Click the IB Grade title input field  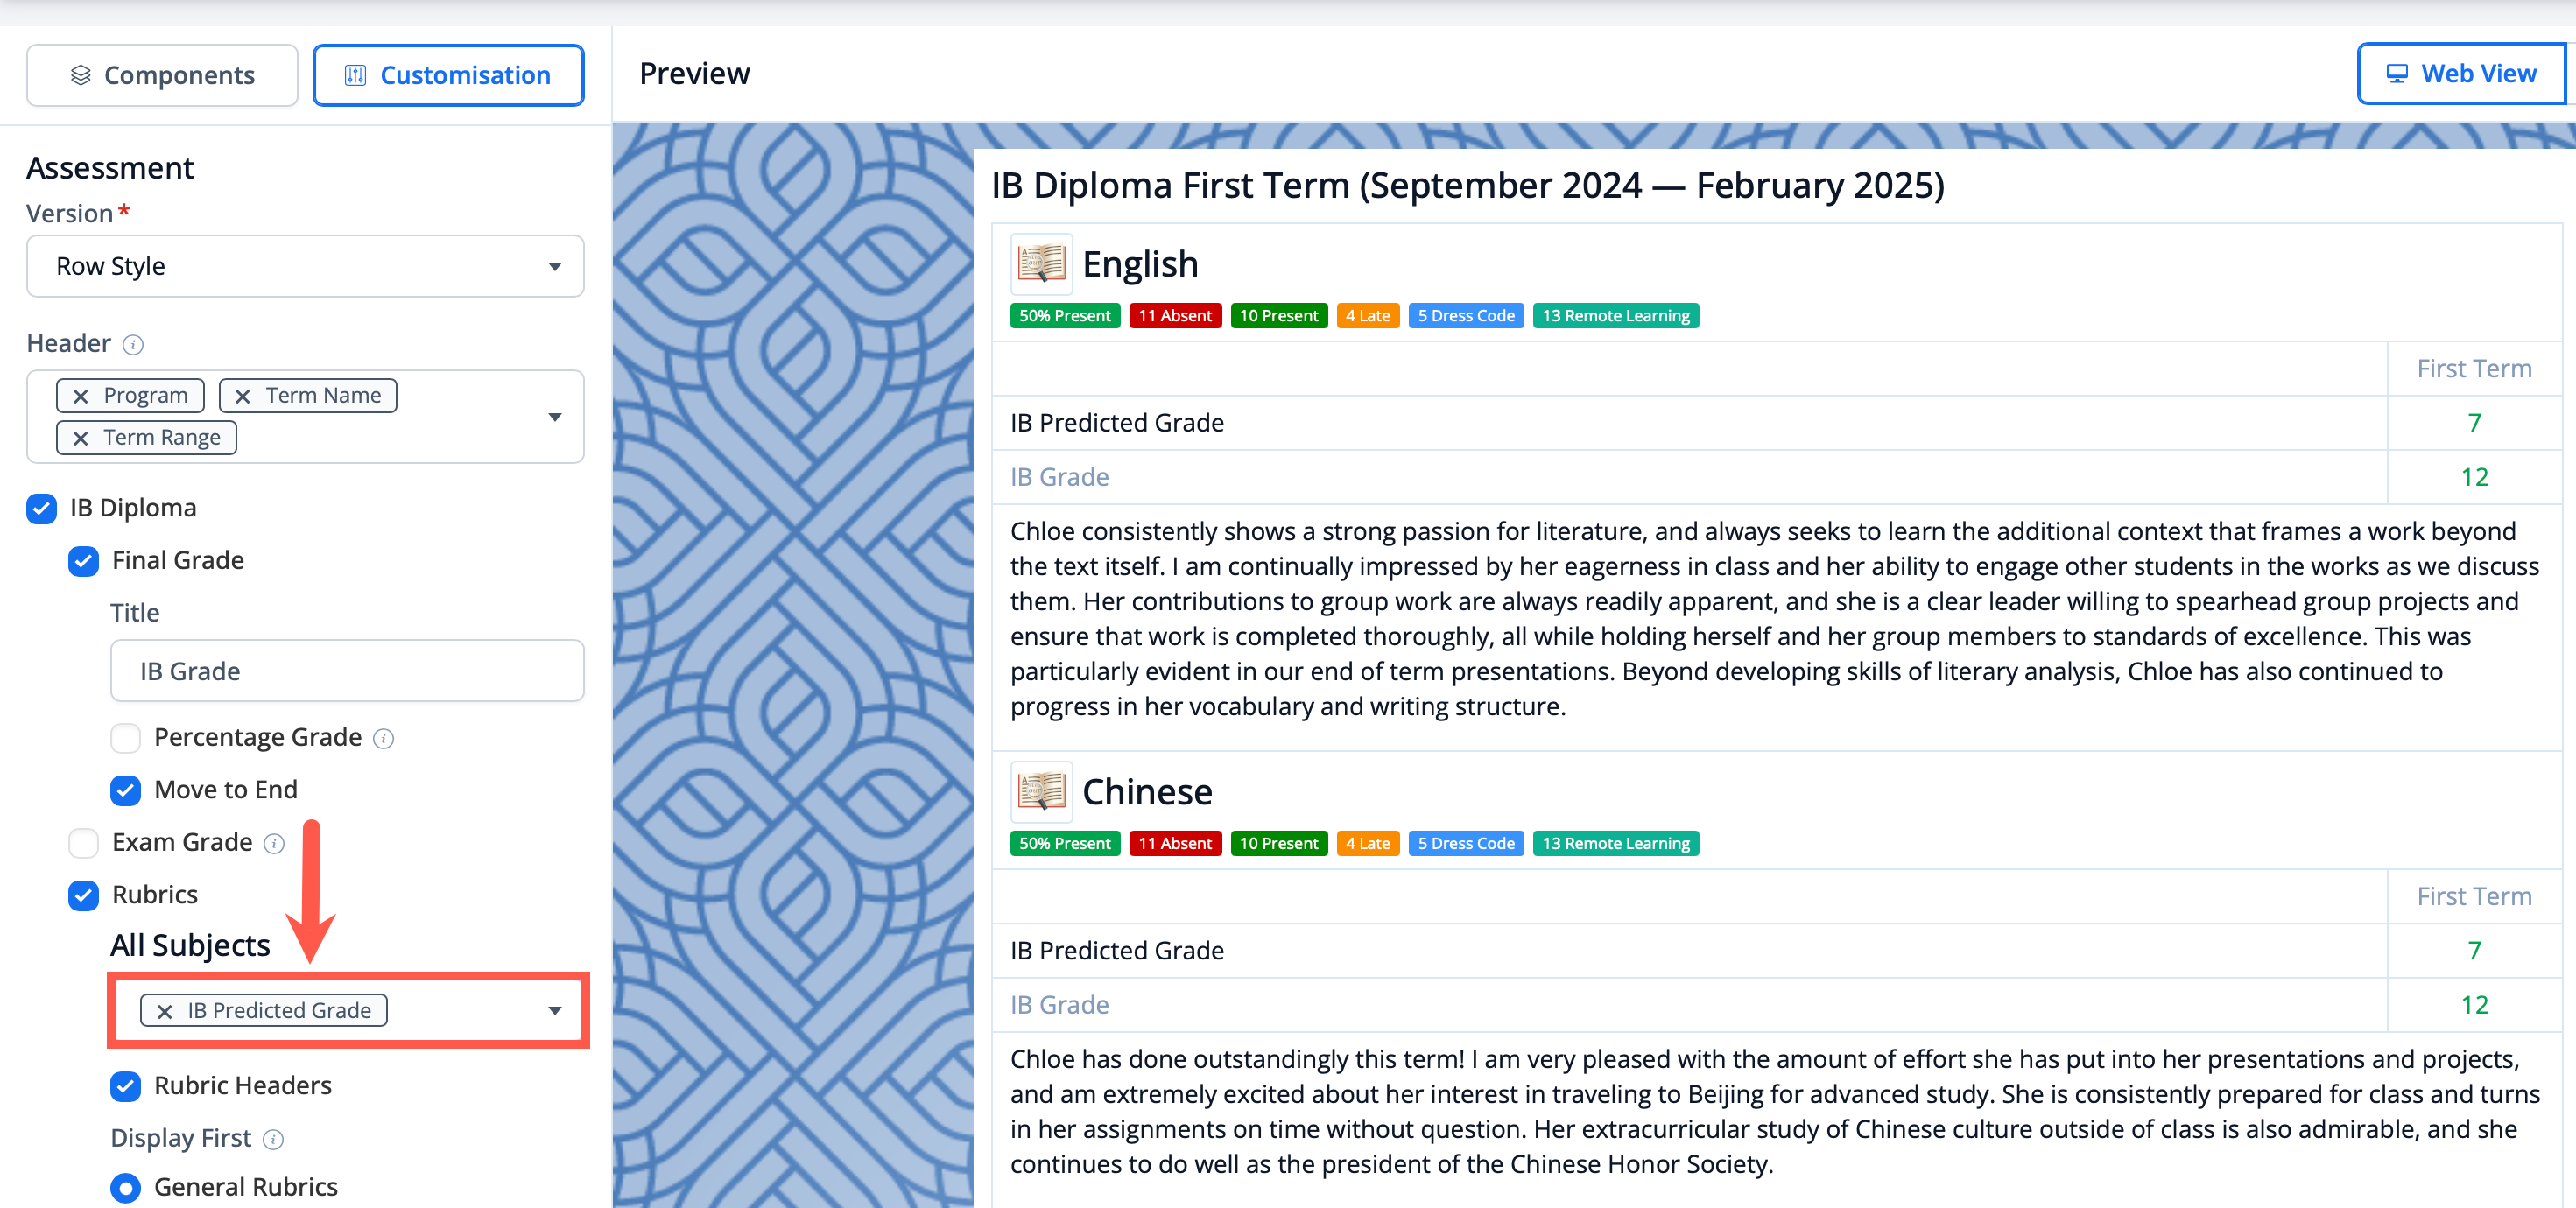click(x=347, y=671)
